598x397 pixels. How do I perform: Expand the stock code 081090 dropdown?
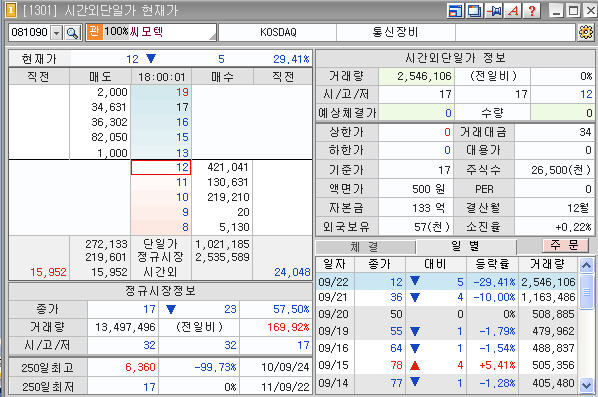click(56, 33)
